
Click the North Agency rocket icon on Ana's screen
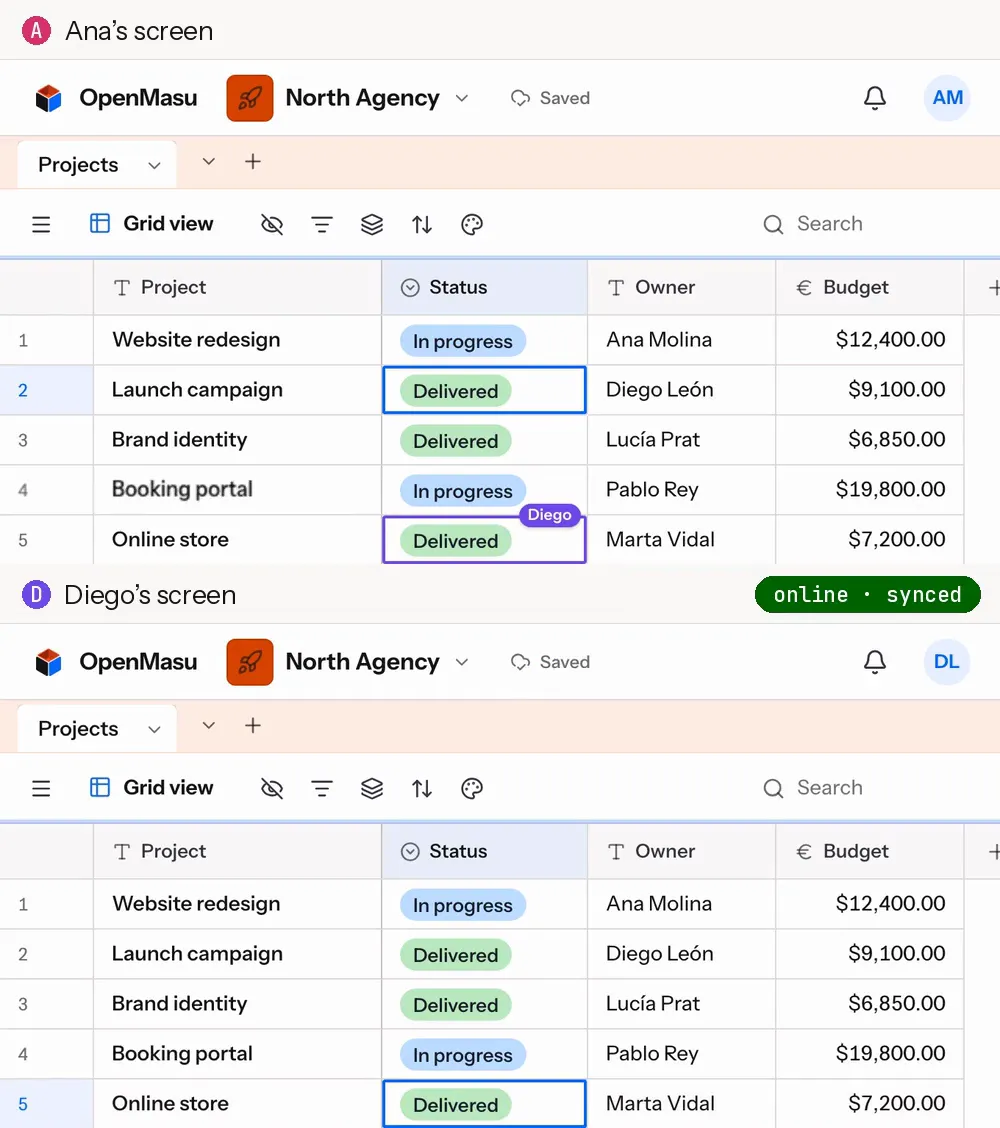(x=250, y=98)
